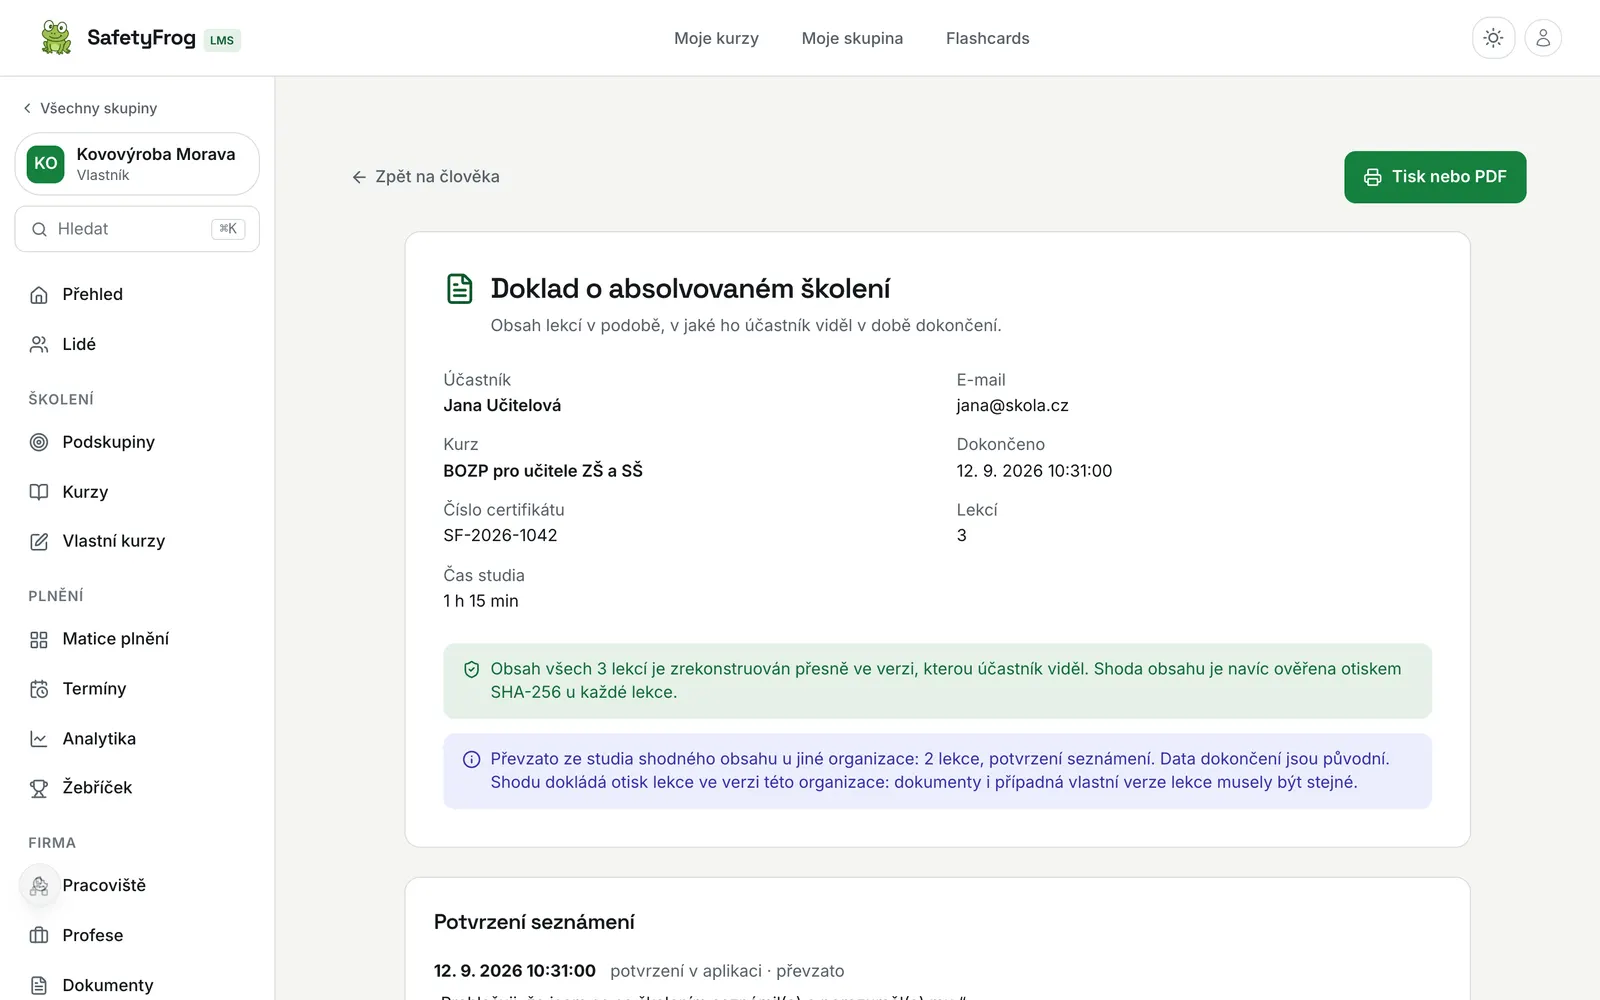Click the Tisk nebo PDF button
This screenshot has height=1000, width=1600.
[x=1435, y=177]
